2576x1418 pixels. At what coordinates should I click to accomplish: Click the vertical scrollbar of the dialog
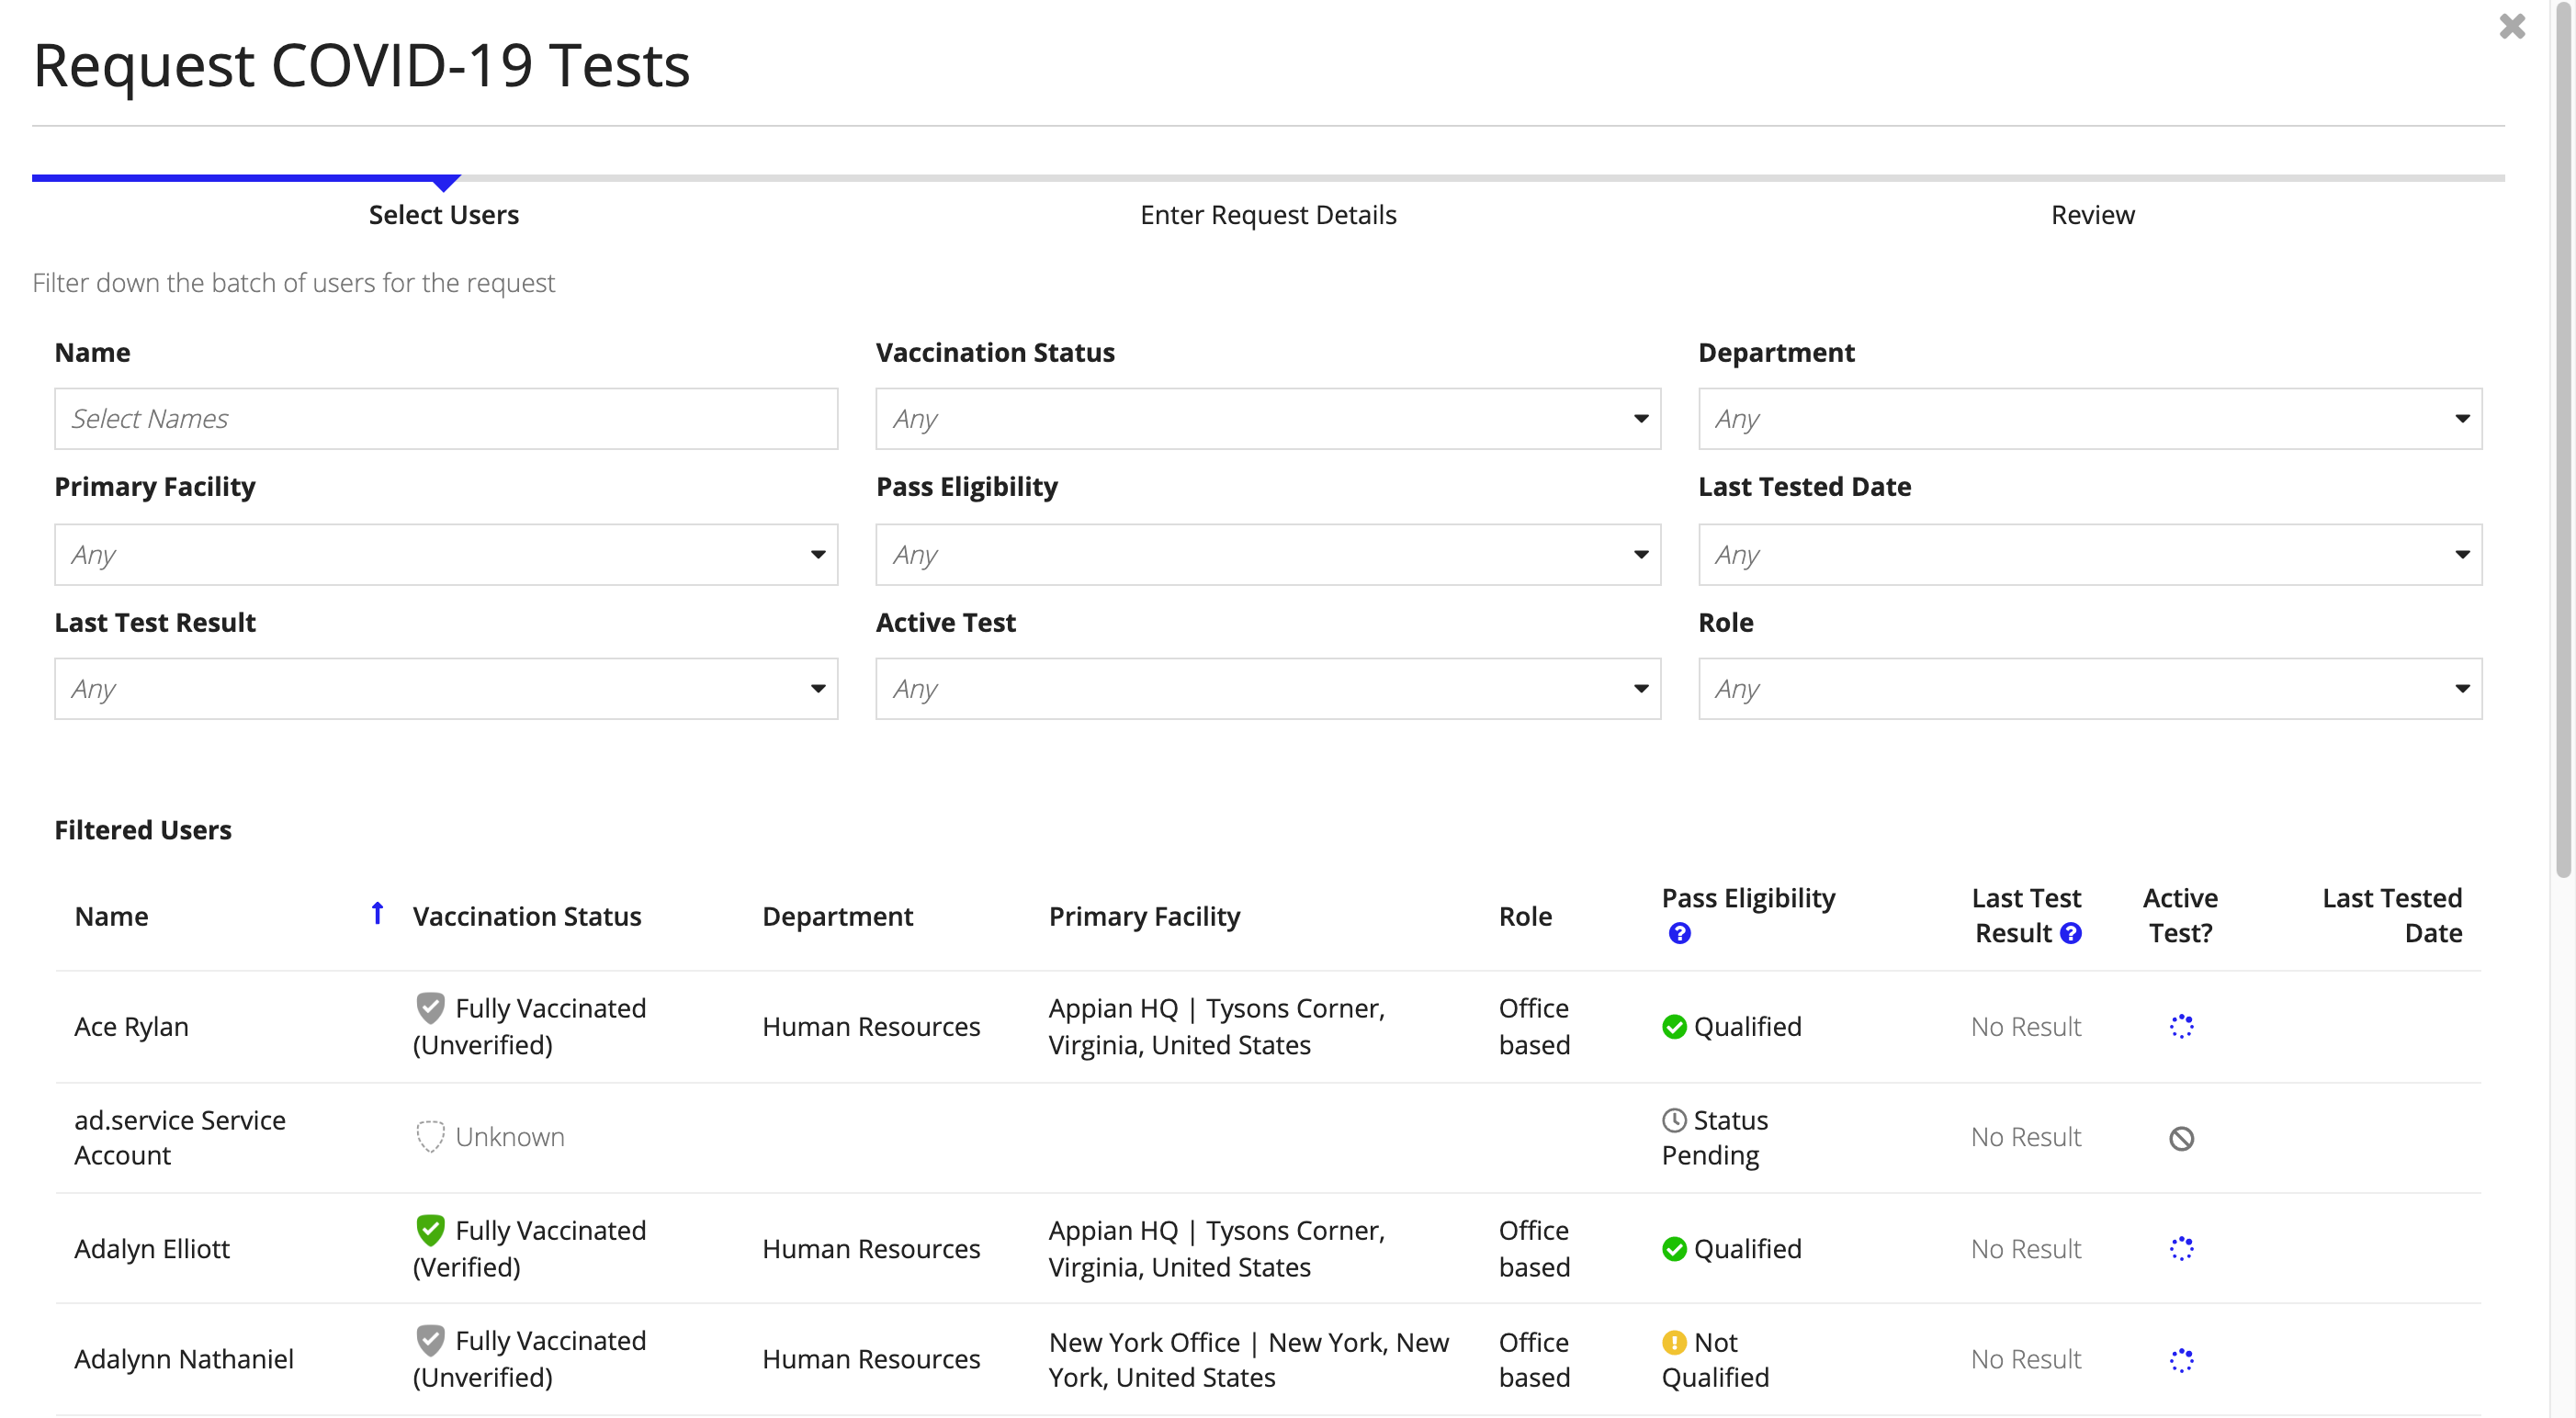coord(2563,440)
